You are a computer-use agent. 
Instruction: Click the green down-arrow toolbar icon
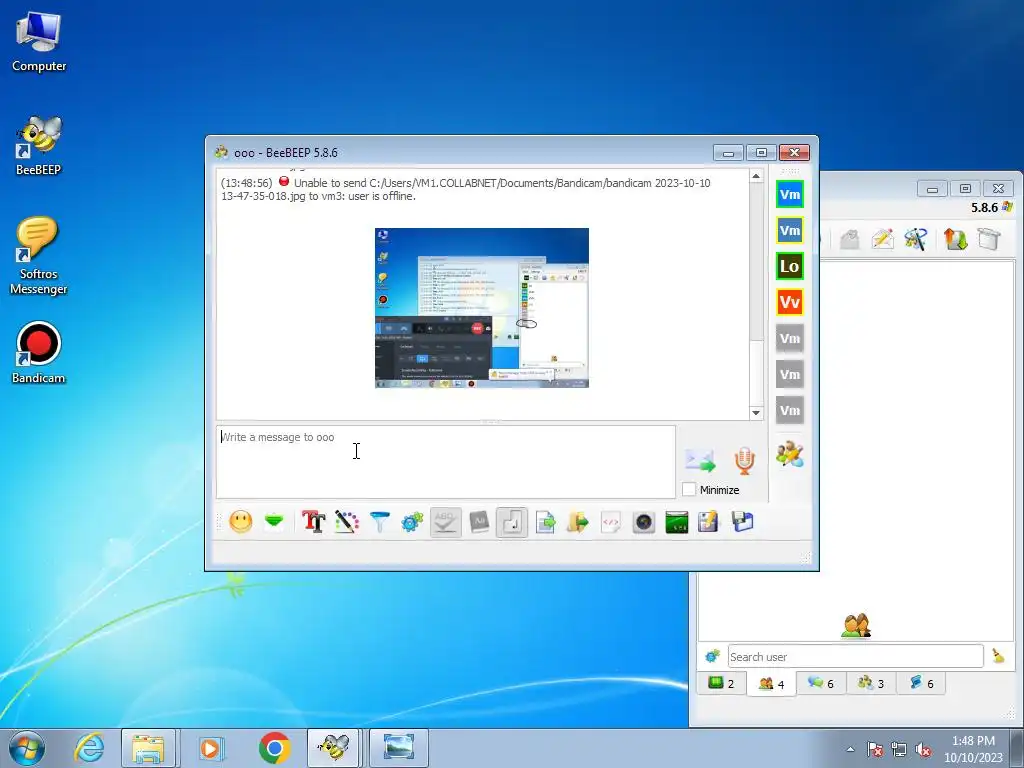point(274,522)
